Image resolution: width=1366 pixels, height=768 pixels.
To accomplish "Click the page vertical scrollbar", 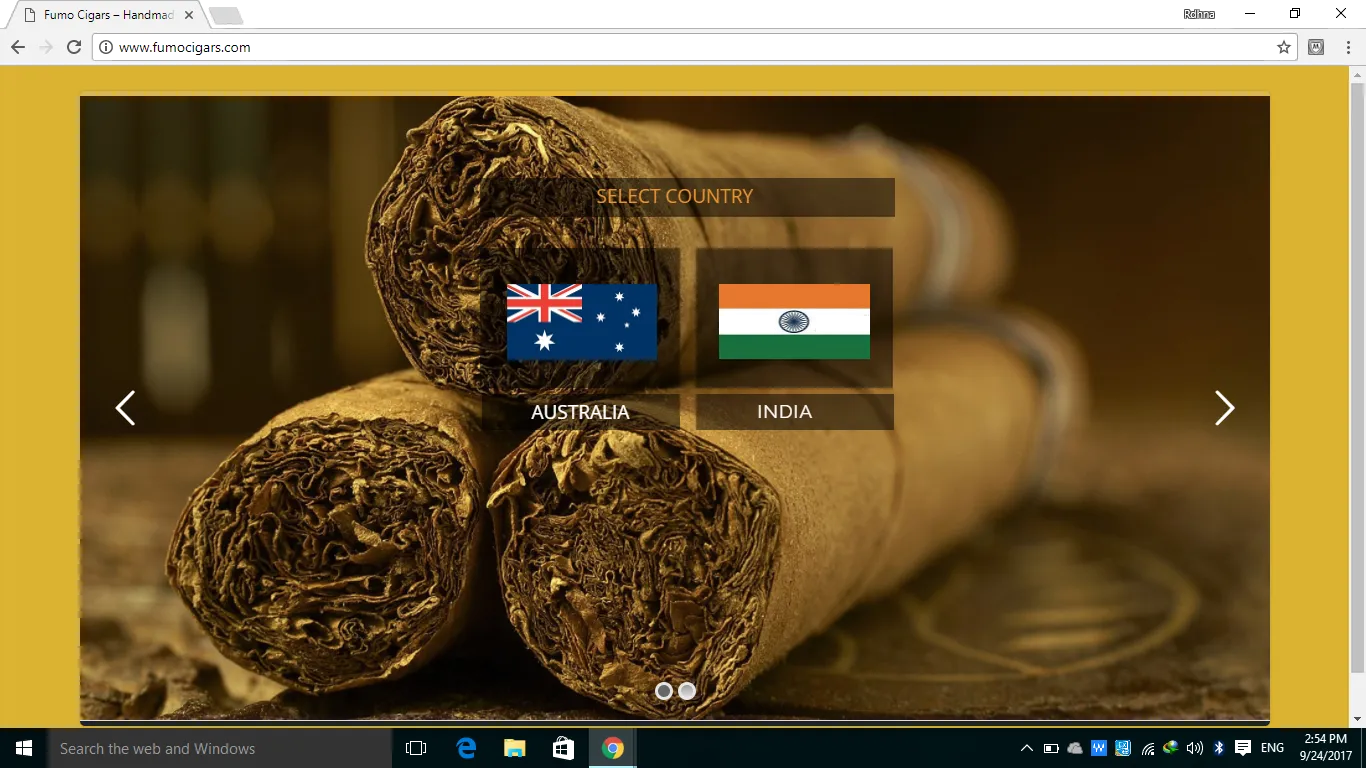I will click(1357, 380).
